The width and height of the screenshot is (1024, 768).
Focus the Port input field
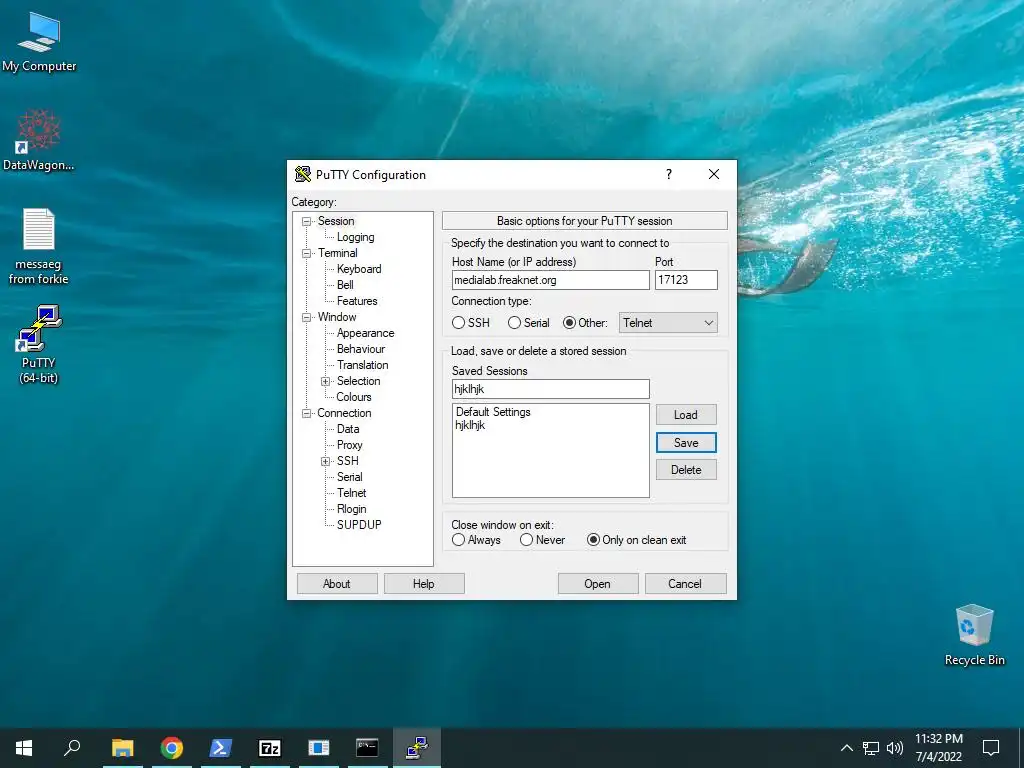[686, 280]
